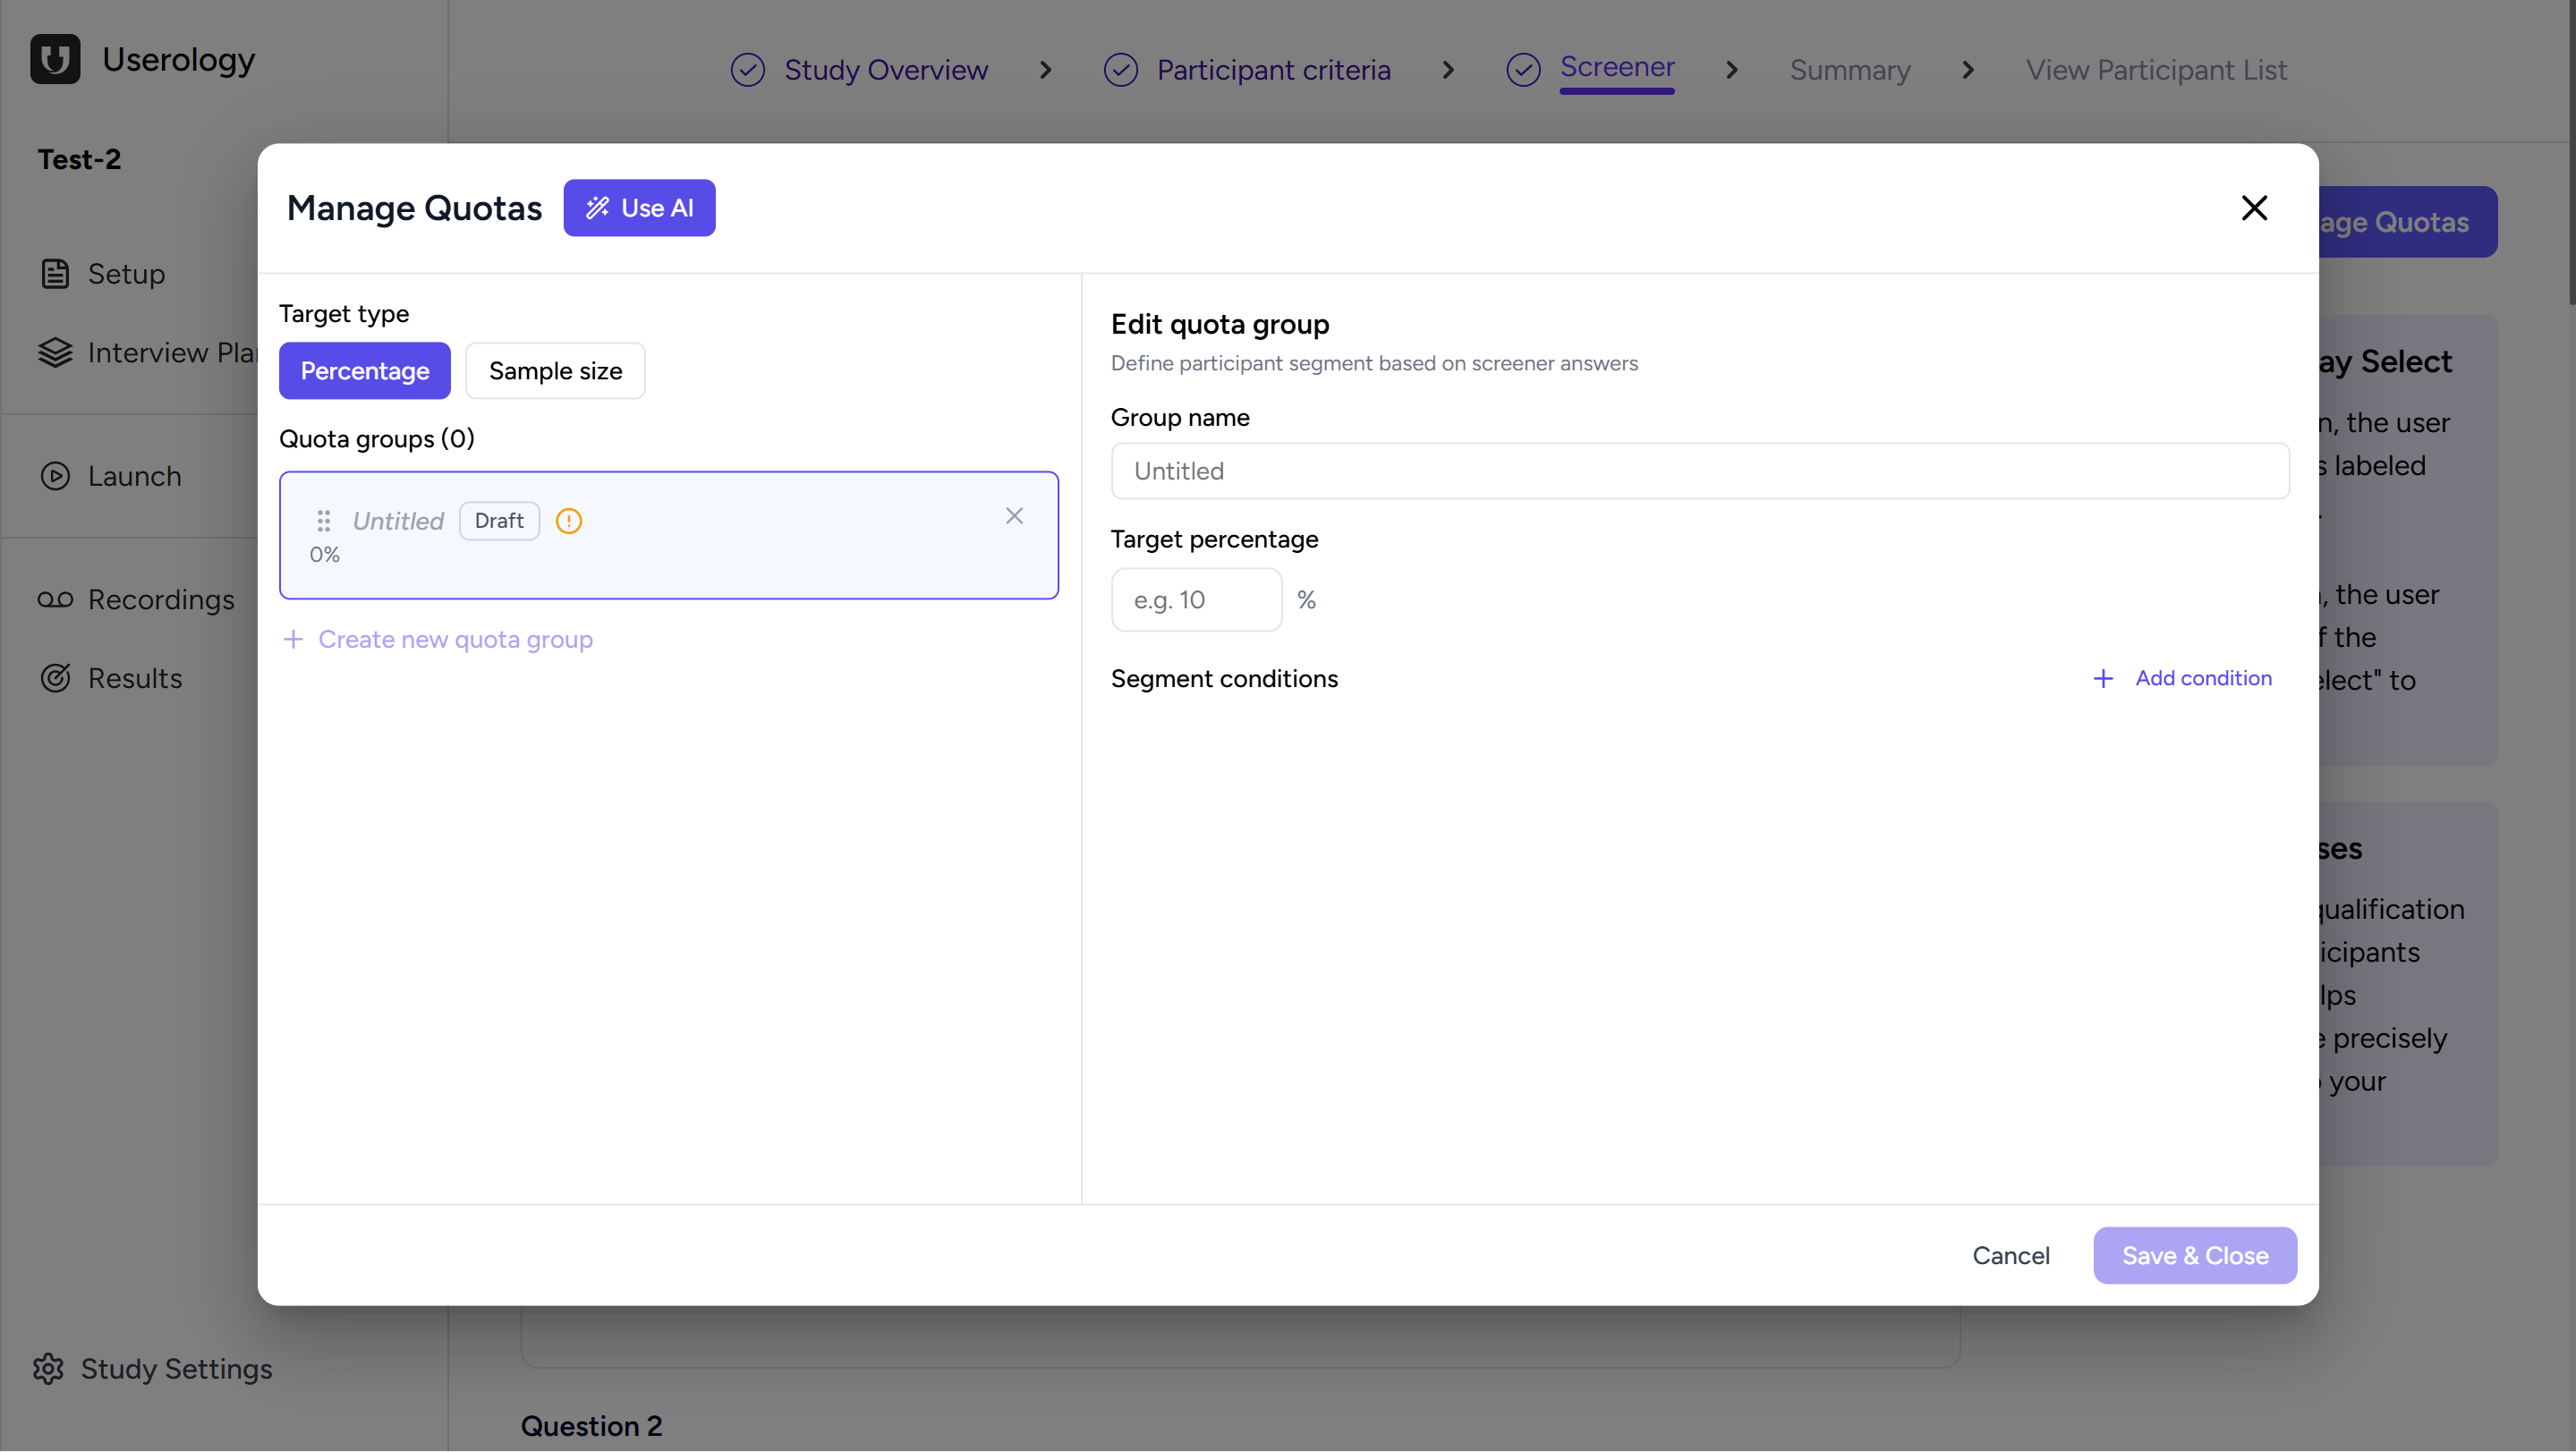
Task: Create new quota group
Action: tap(437, 640)
